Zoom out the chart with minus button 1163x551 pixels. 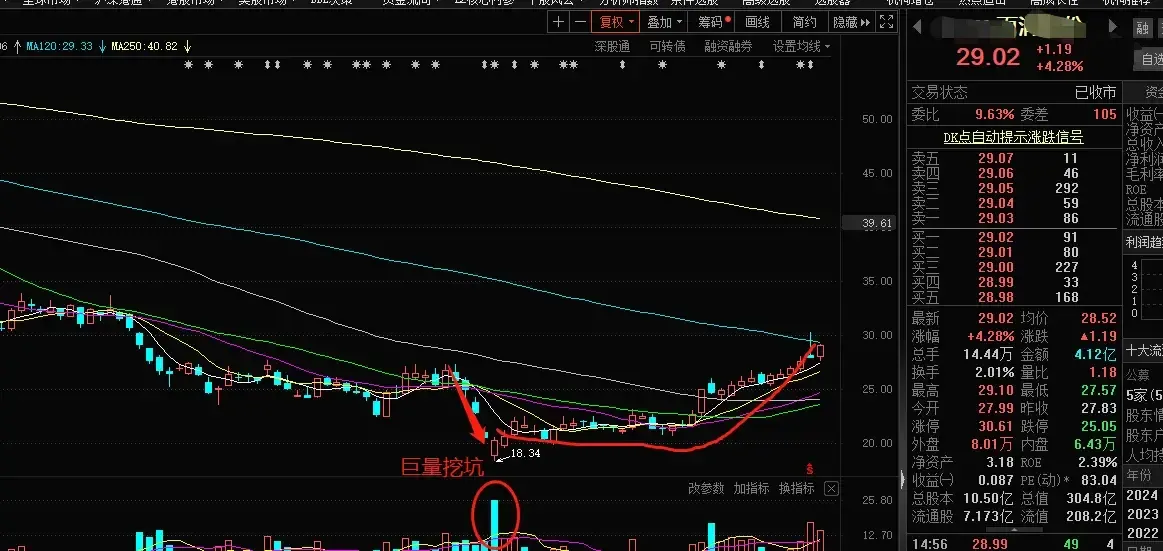(x=580, y=22)
